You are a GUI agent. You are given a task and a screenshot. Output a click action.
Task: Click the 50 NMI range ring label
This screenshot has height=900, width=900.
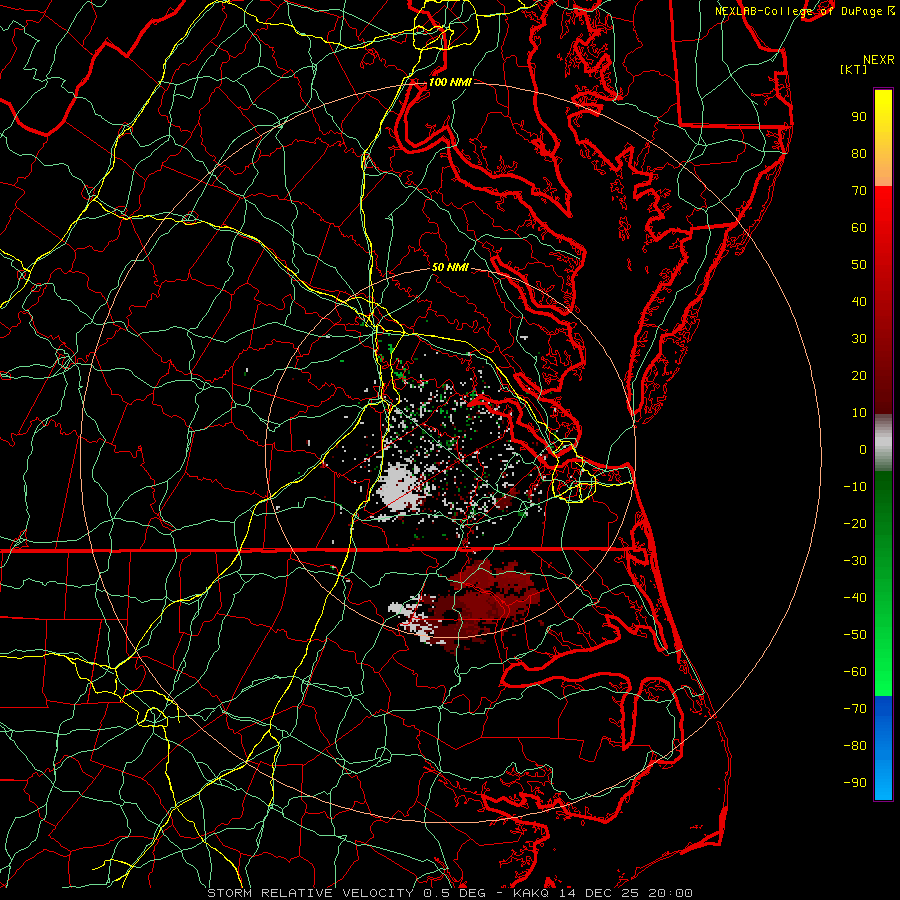pos(449,267)
